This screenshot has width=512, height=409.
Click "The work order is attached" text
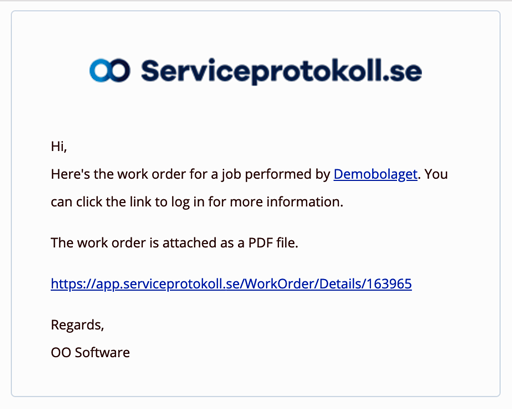coord(134,243)
